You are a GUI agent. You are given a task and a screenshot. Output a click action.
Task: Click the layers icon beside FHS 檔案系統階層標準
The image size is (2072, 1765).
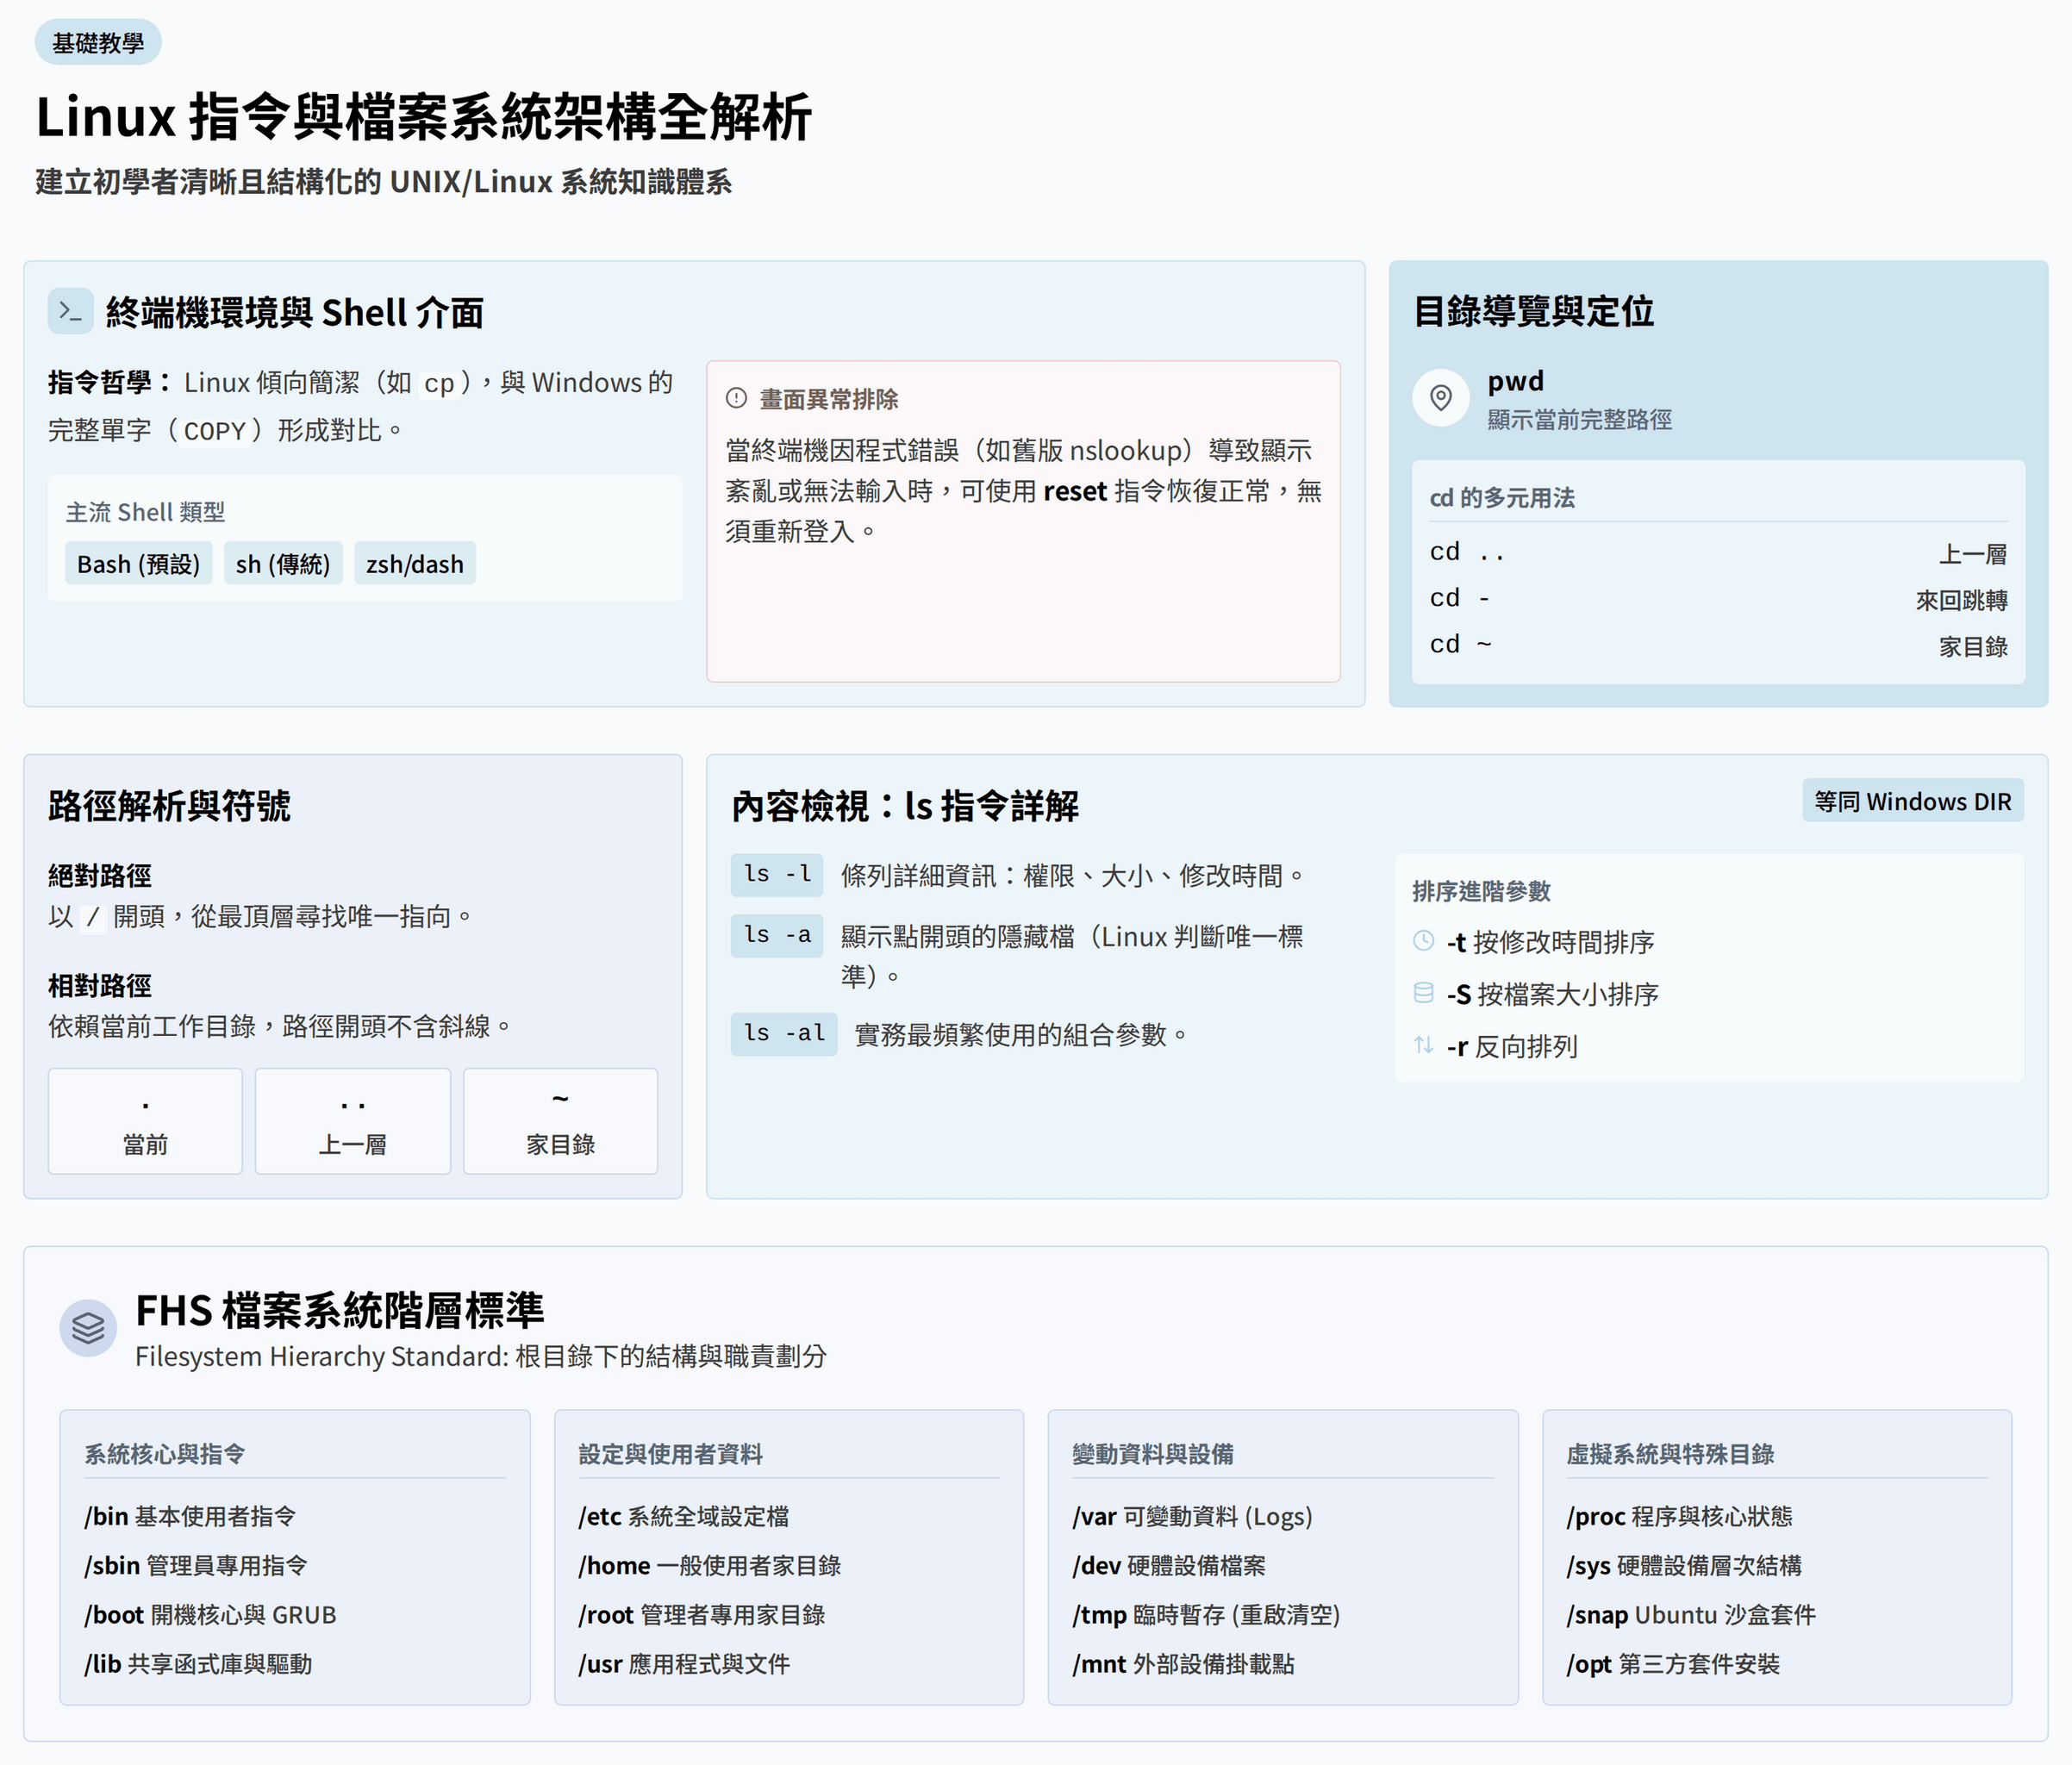pos(88,1328)
